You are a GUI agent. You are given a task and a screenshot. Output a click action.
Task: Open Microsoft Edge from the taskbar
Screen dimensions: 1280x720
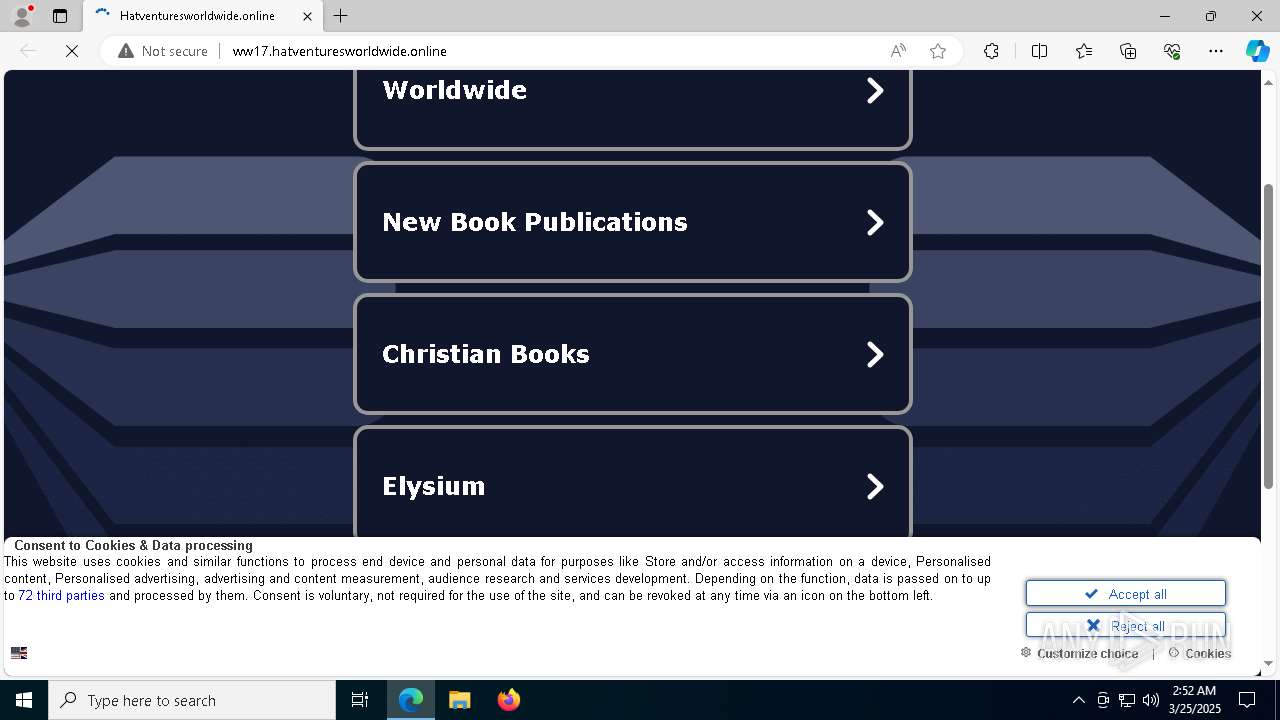coord(411,700)
